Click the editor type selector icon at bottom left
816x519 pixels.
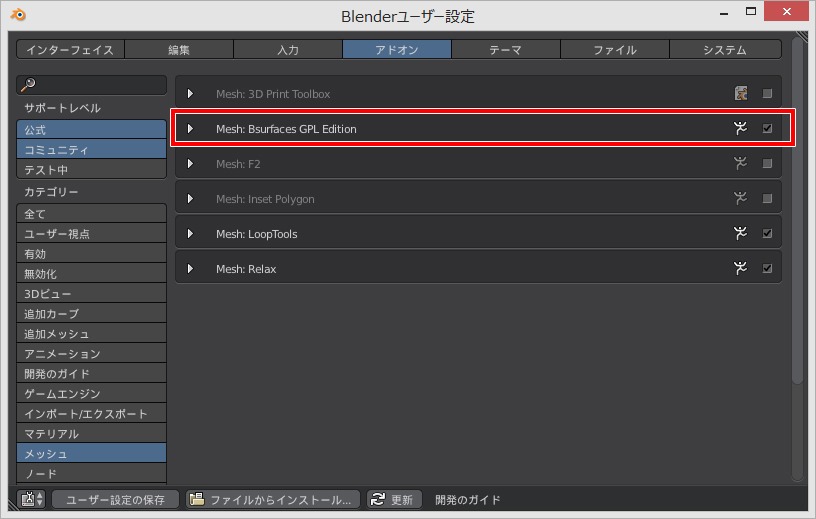coord(32,499)
